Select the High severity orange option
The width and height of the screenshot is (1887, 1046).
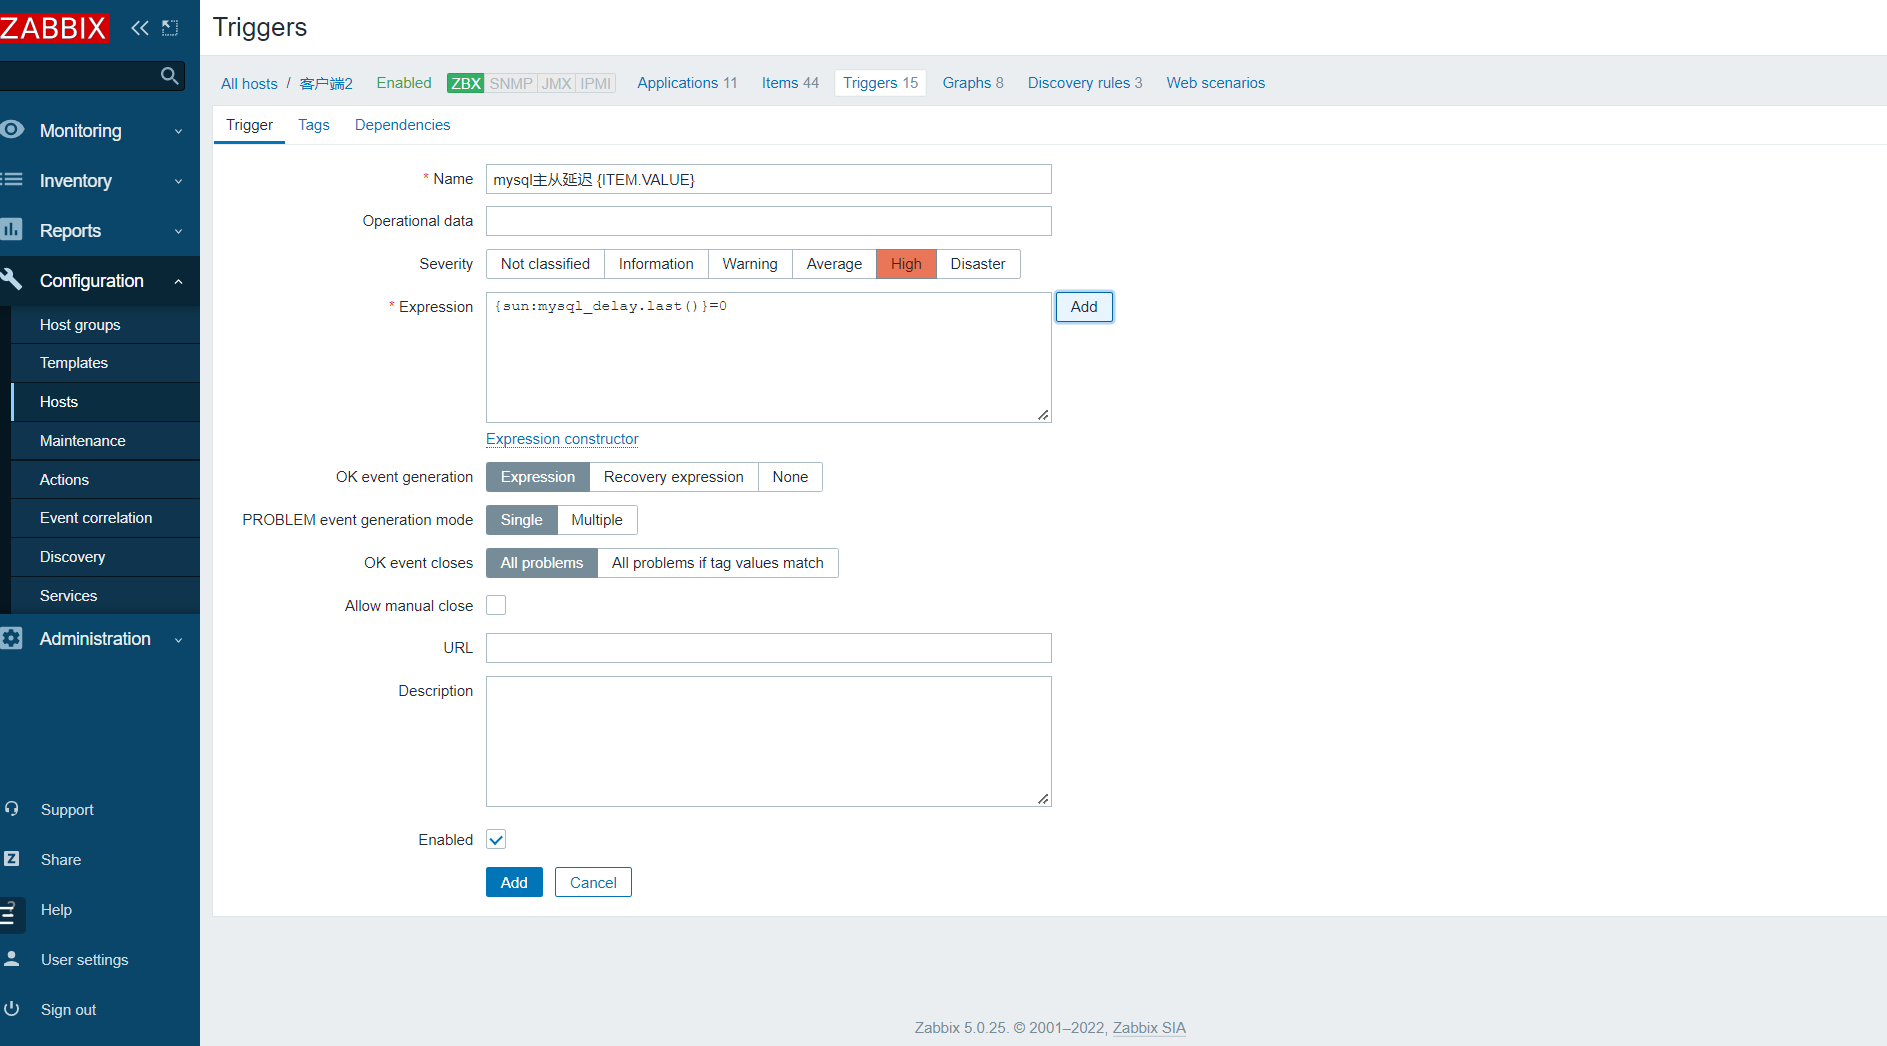point(906,264)
